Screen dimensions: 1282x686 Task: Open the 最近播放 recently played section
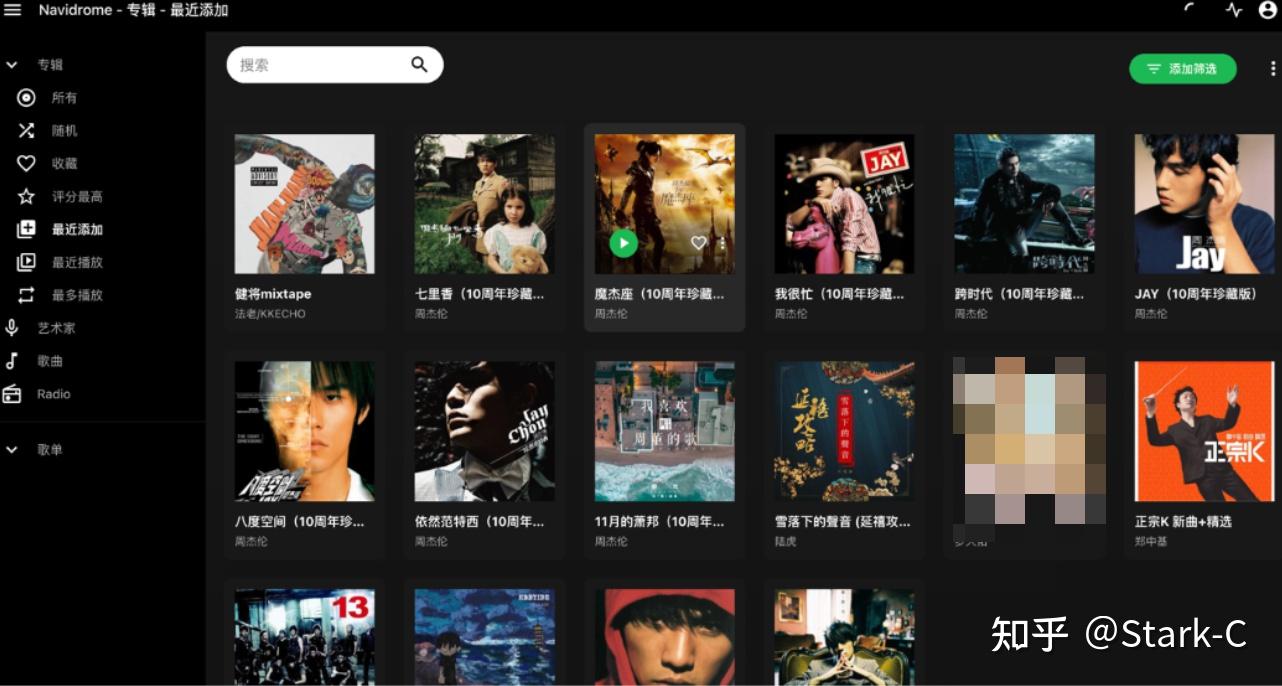tap(27, 262)
